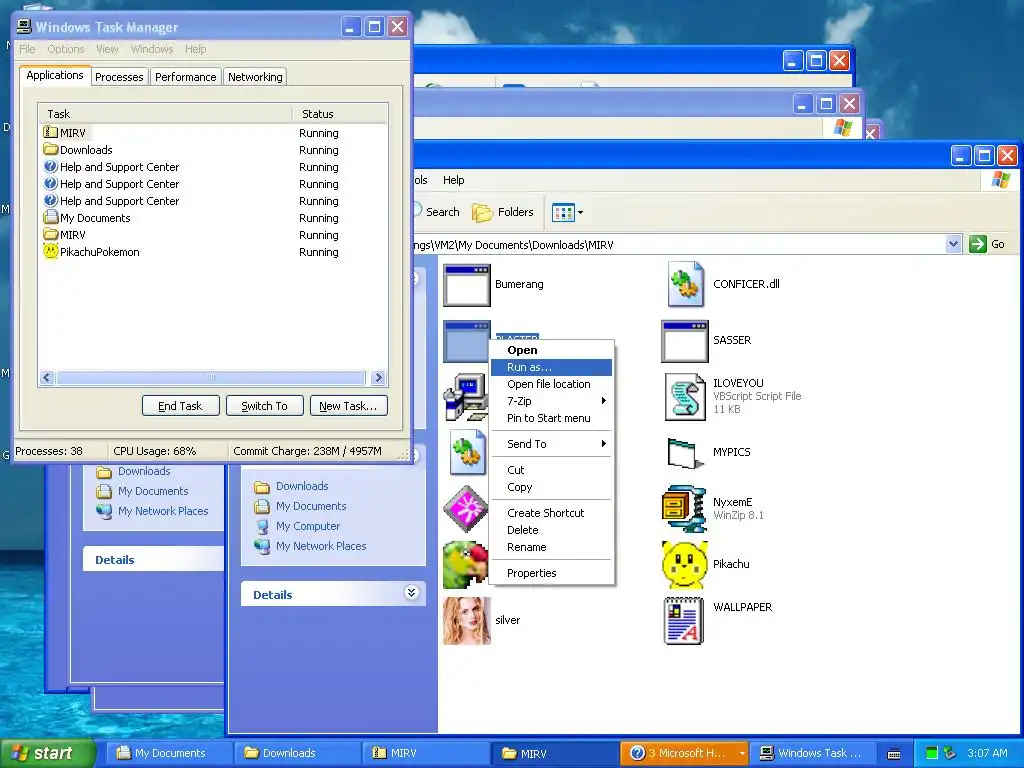Viewport: 1024px width, 768px height.
Task: Select the WALLPAPER file icon
Action: (x=684, y=621)
